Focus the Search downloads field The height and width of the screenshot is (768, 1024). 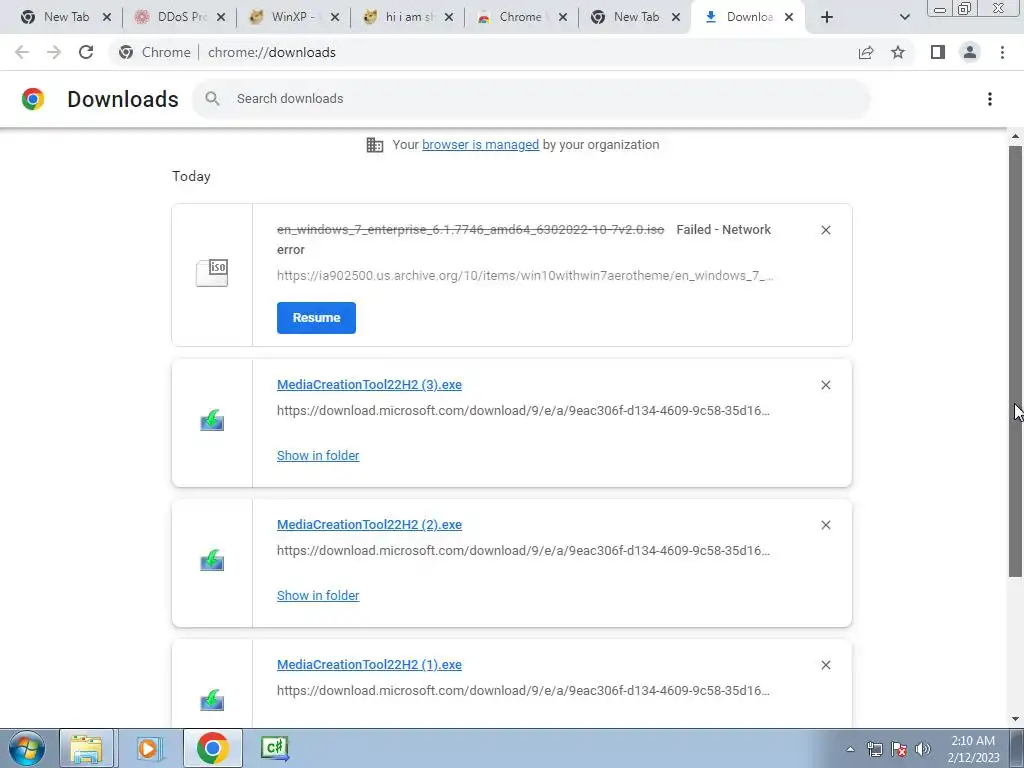click(x=531, y=99)
